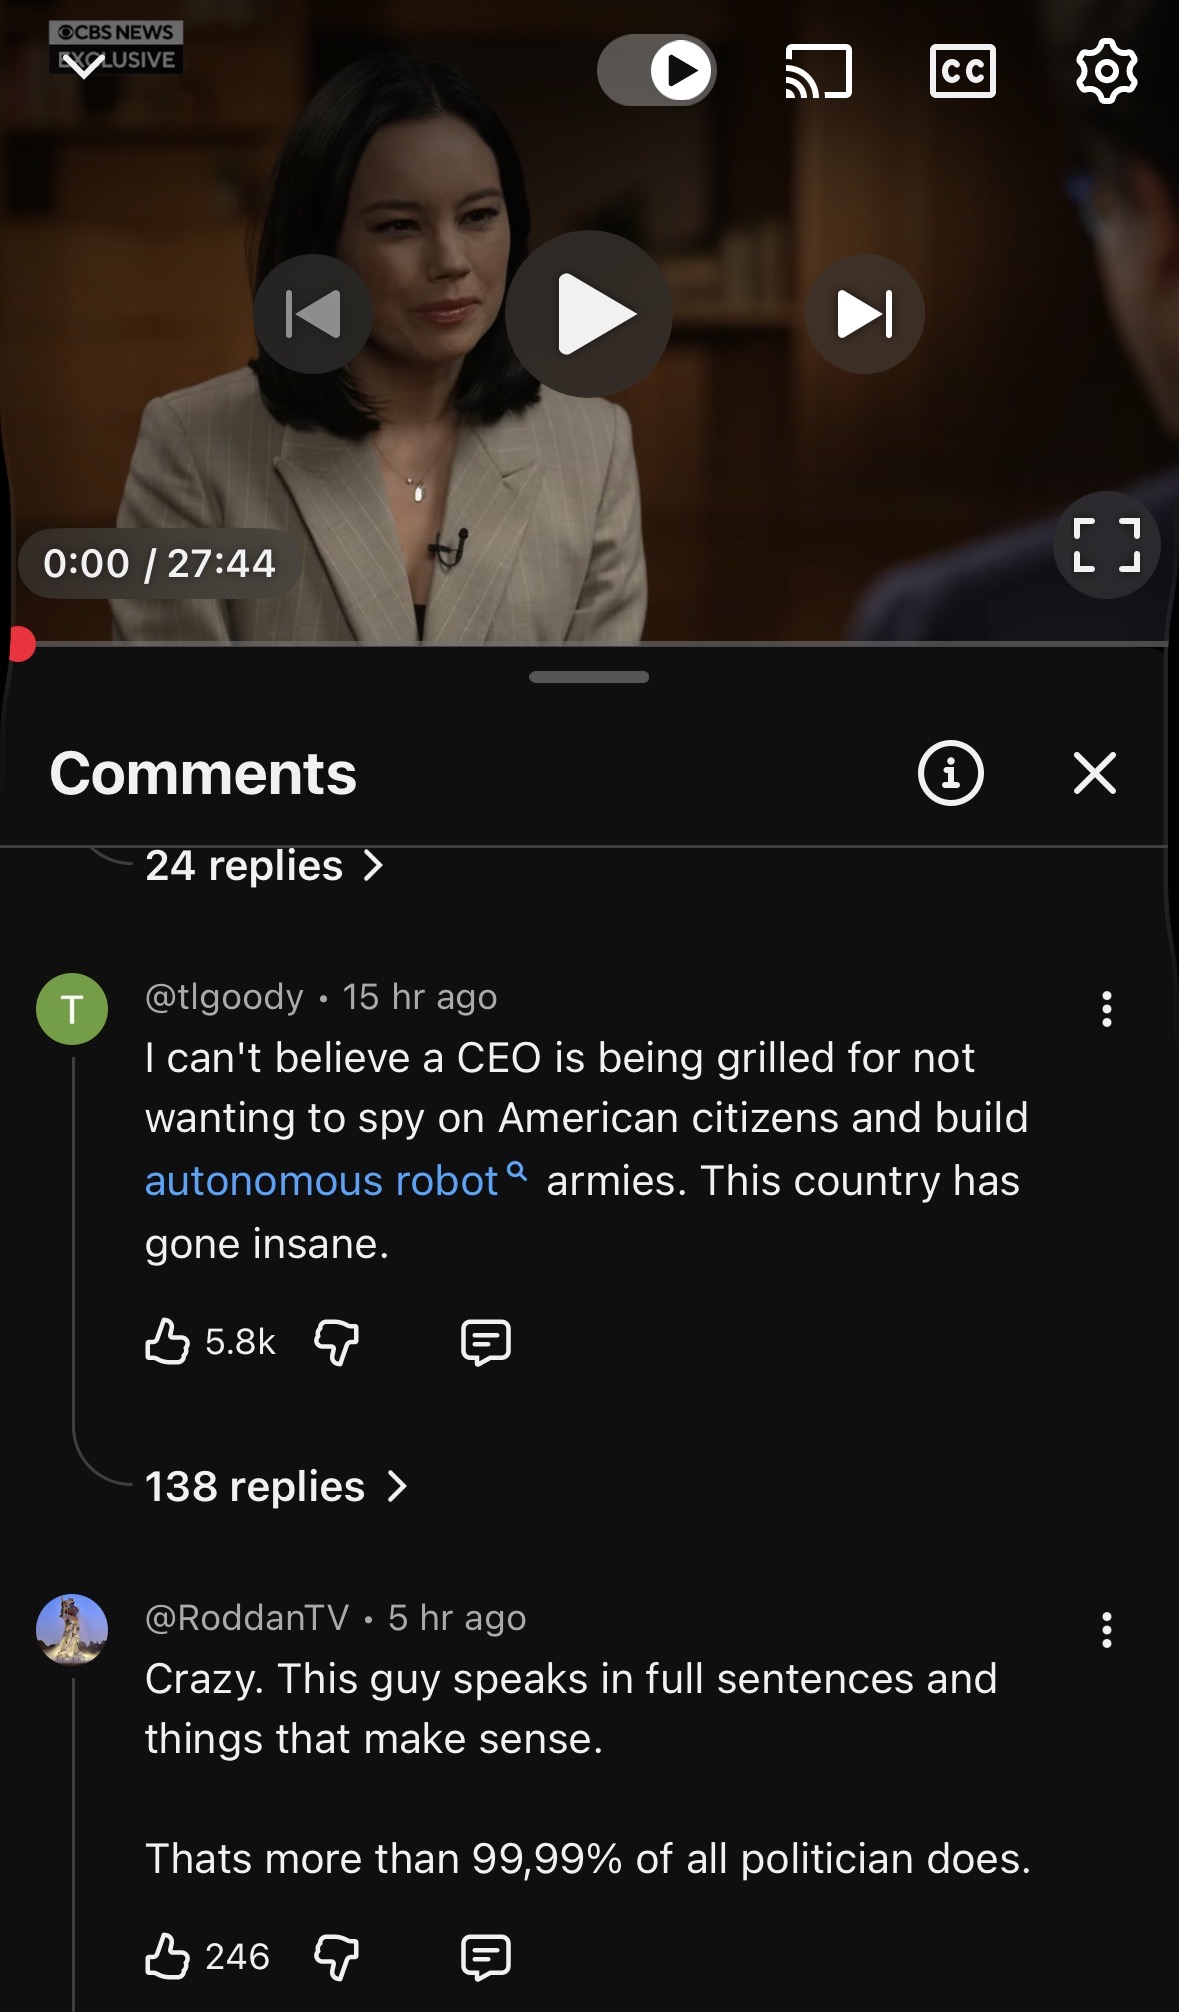Like the comment by @tlgoody

point(167,1341)
